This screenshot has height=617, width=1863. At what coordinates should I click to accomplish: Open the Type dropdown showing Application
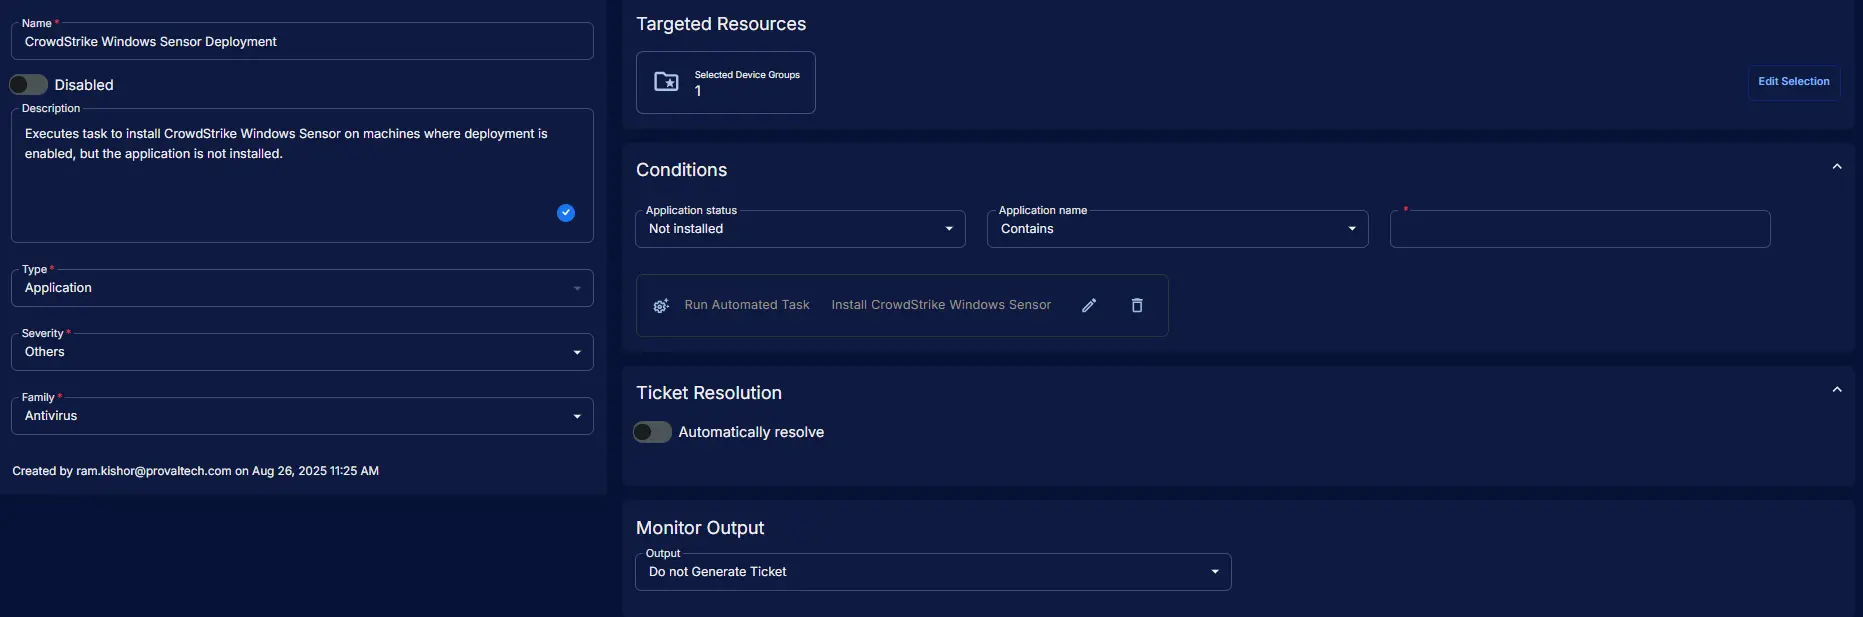coord(301,288)
